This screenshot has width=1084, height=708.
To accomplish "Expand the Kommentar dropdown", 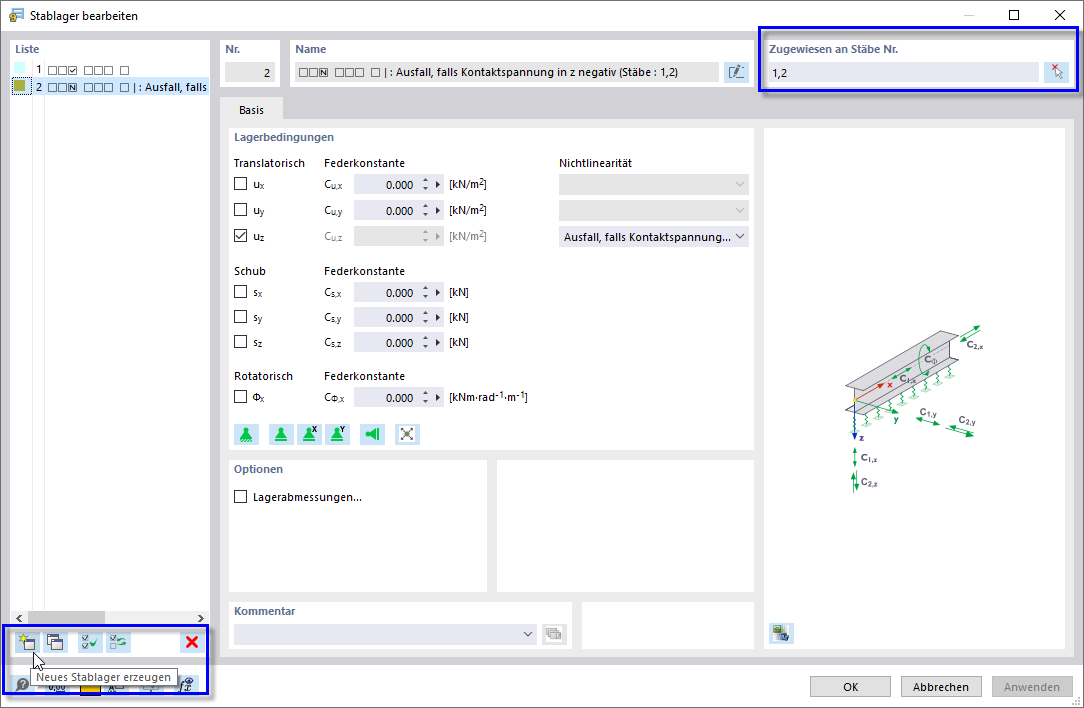I will tap(527, 634).
